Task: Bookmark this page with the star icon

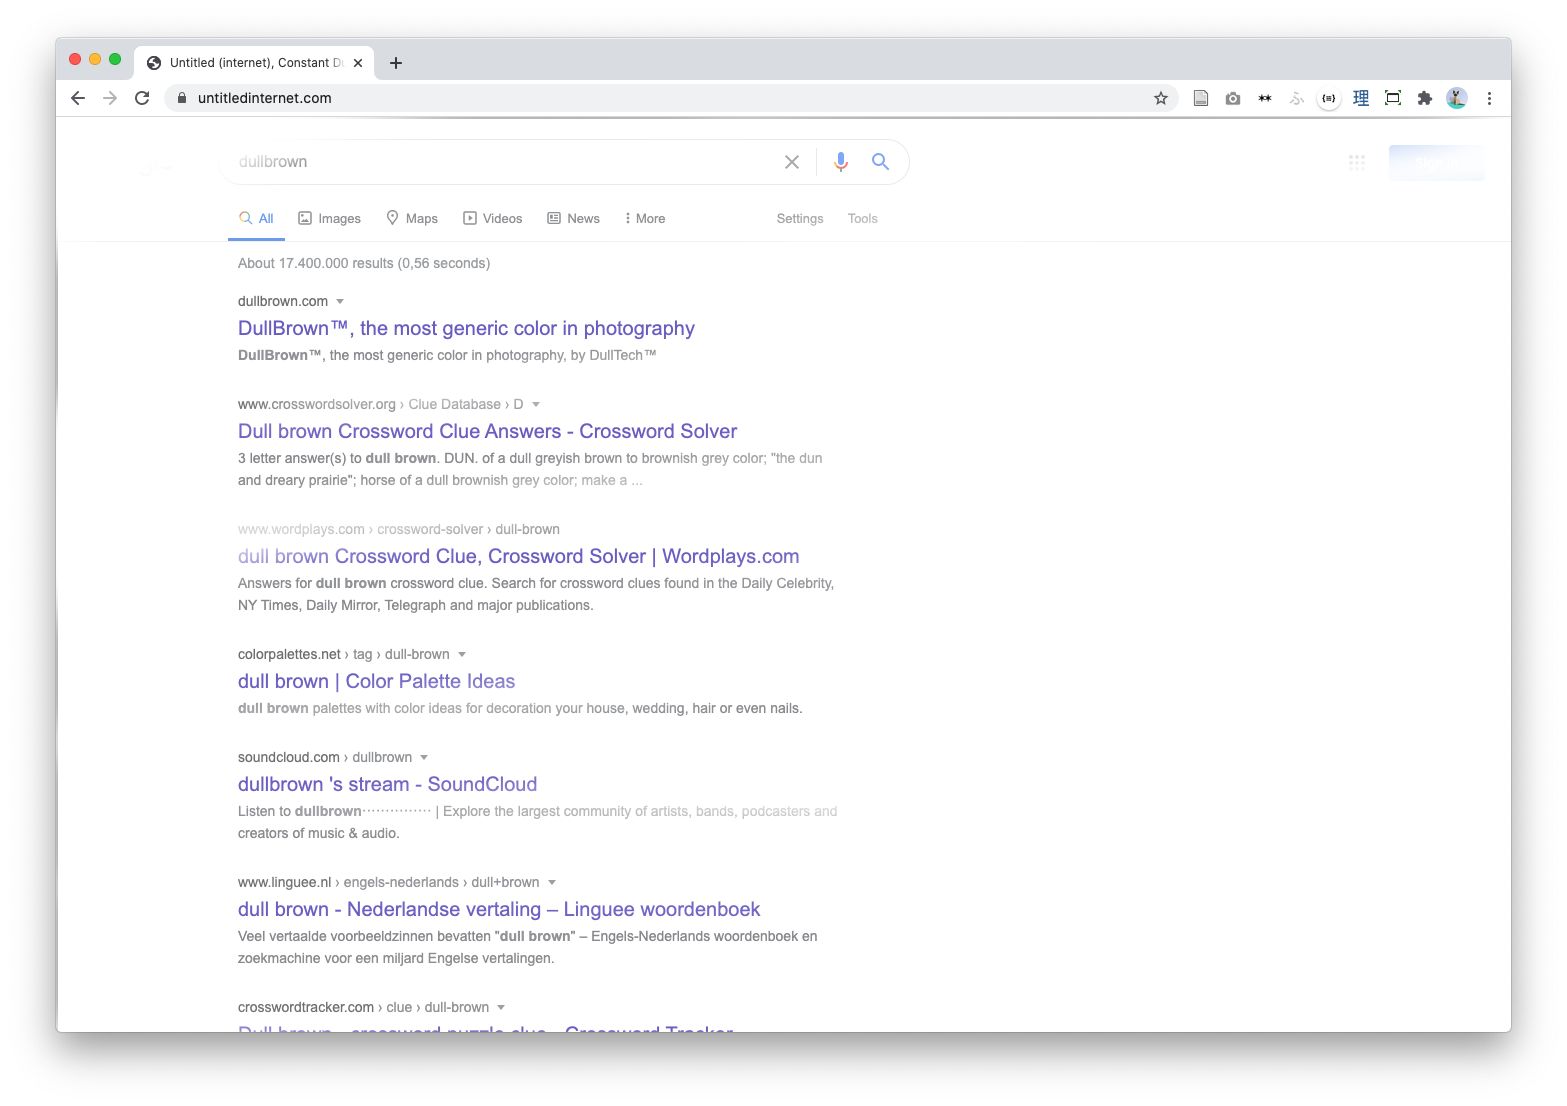Action: point(1160,98)
